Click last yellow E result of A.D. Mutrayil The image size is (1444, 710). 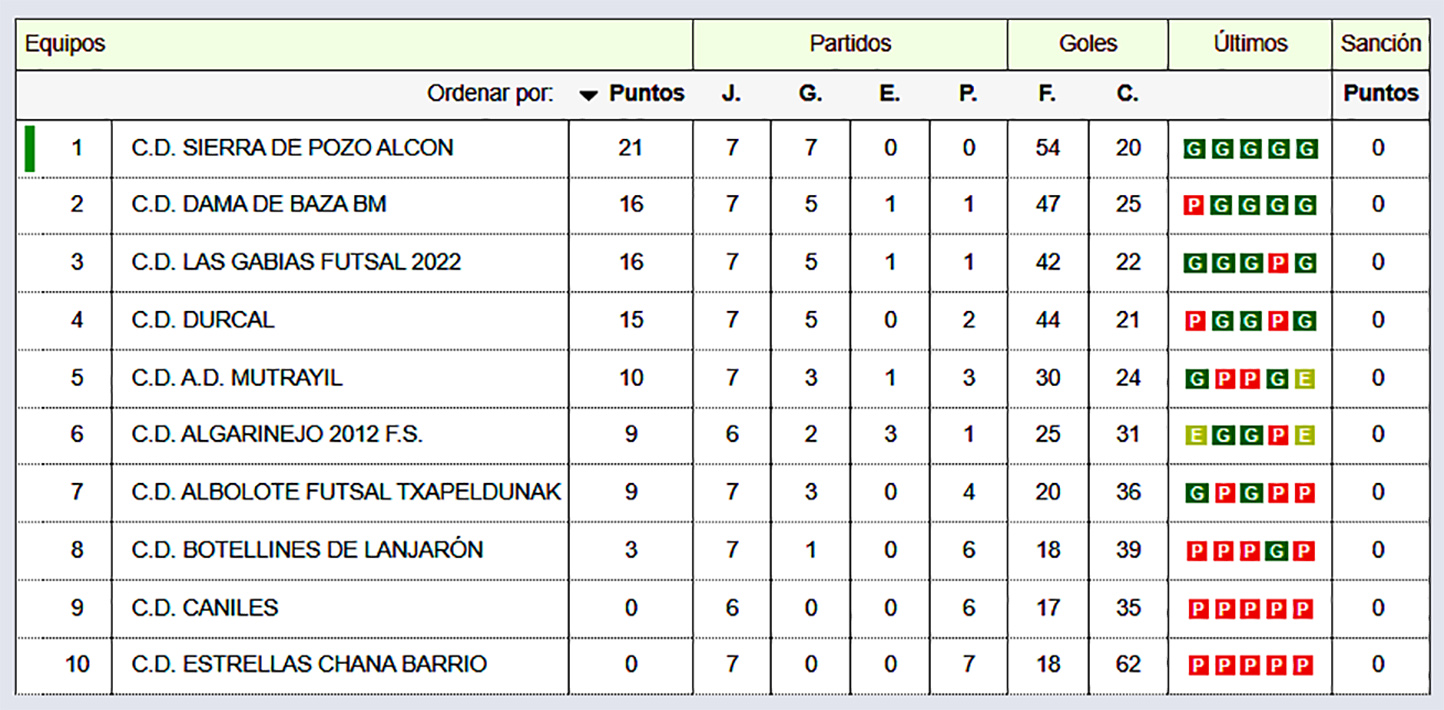click(1304, 379)
